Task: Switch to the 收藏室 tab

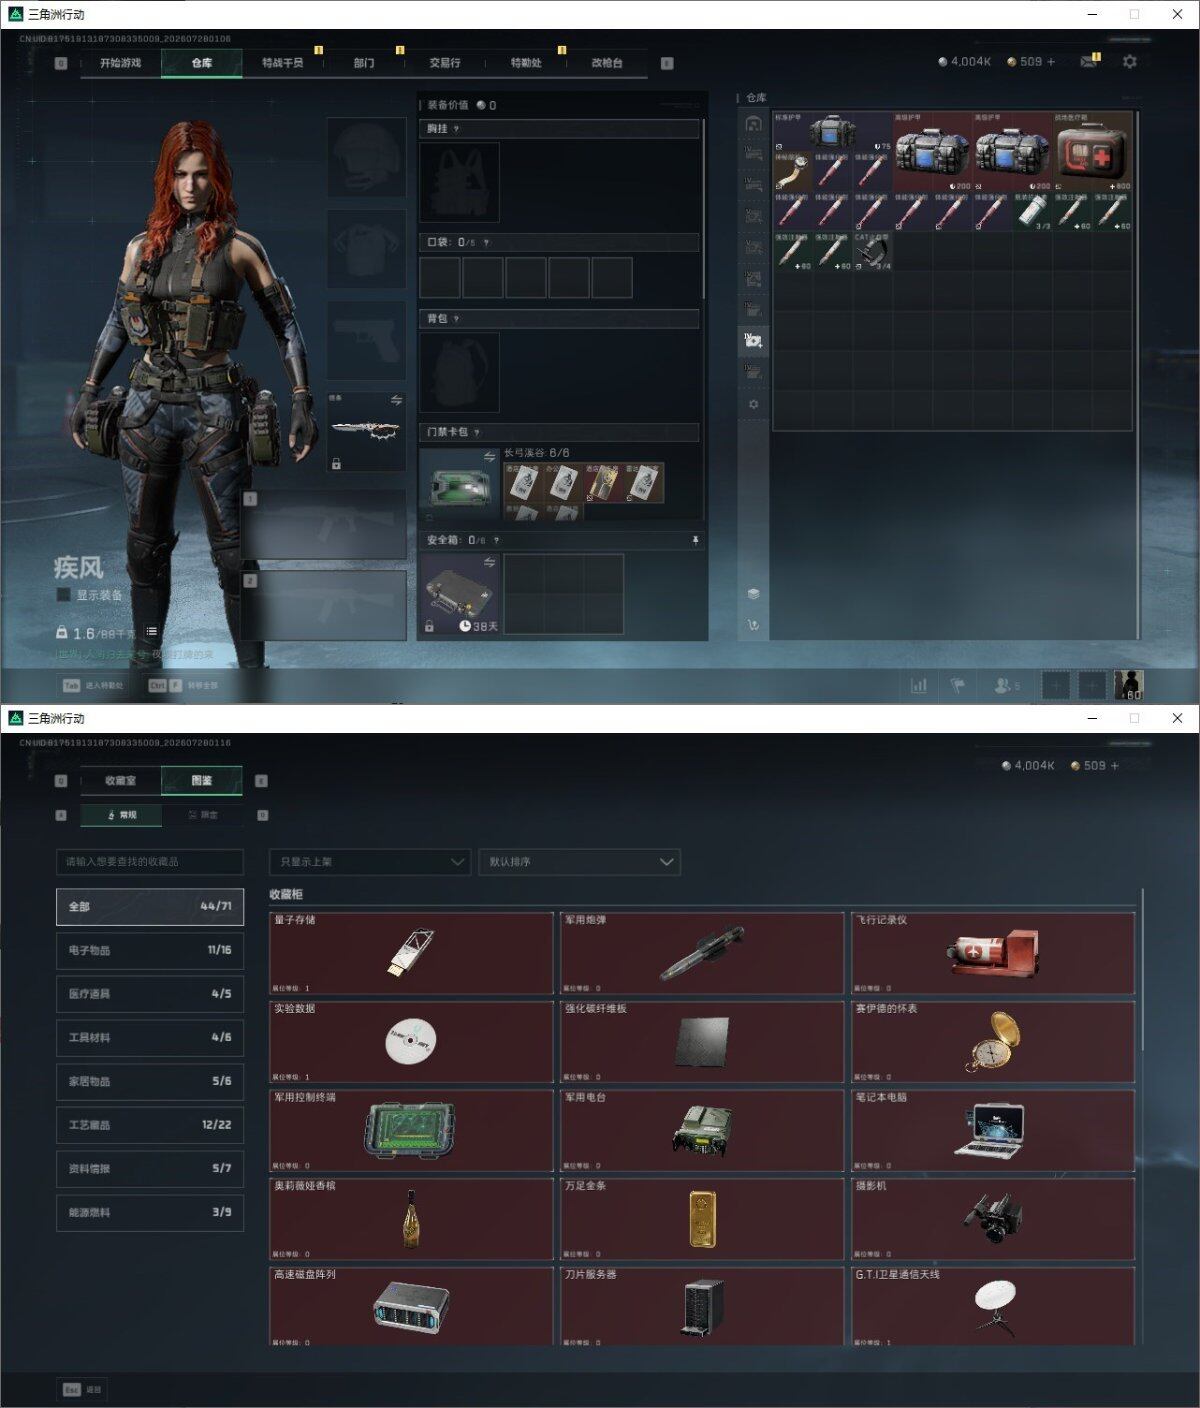Action: pos(120,781)
